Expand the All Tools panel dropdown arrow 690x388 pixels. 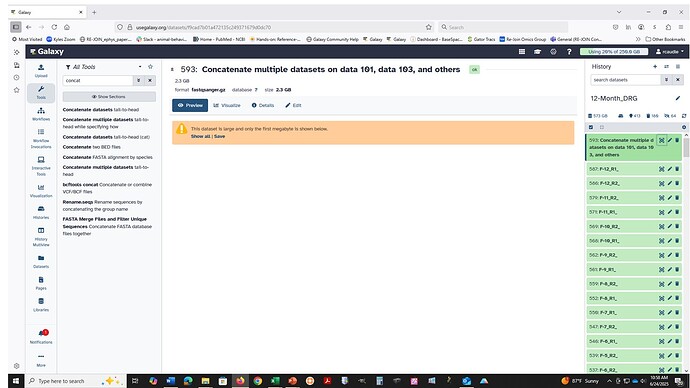click(x=140, y=66)
